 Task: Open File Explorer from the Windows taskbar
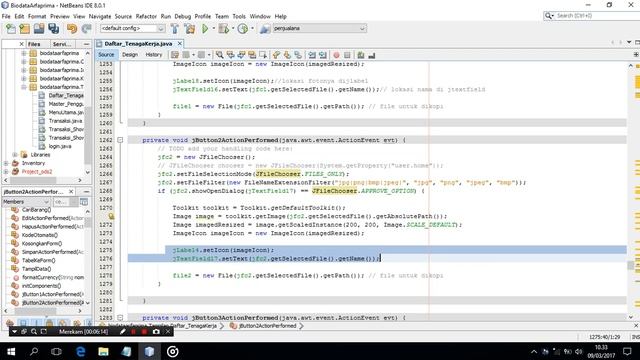(103, 351)
